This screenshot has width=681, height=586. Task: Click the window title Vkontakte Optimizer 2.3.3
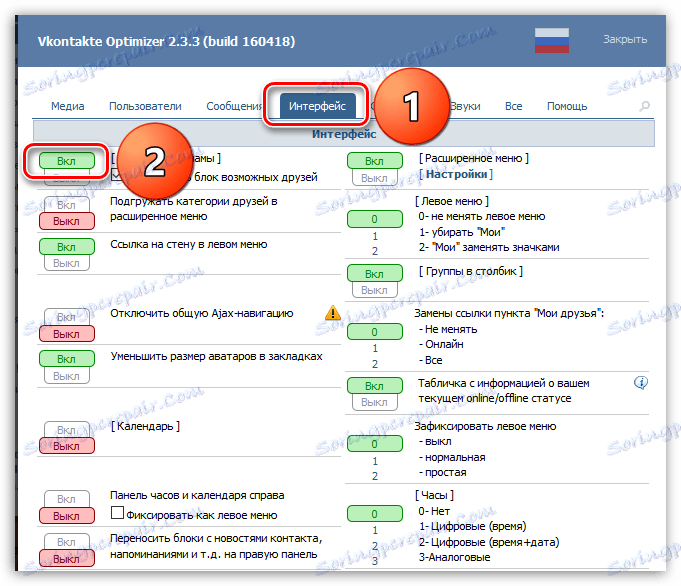166,41
